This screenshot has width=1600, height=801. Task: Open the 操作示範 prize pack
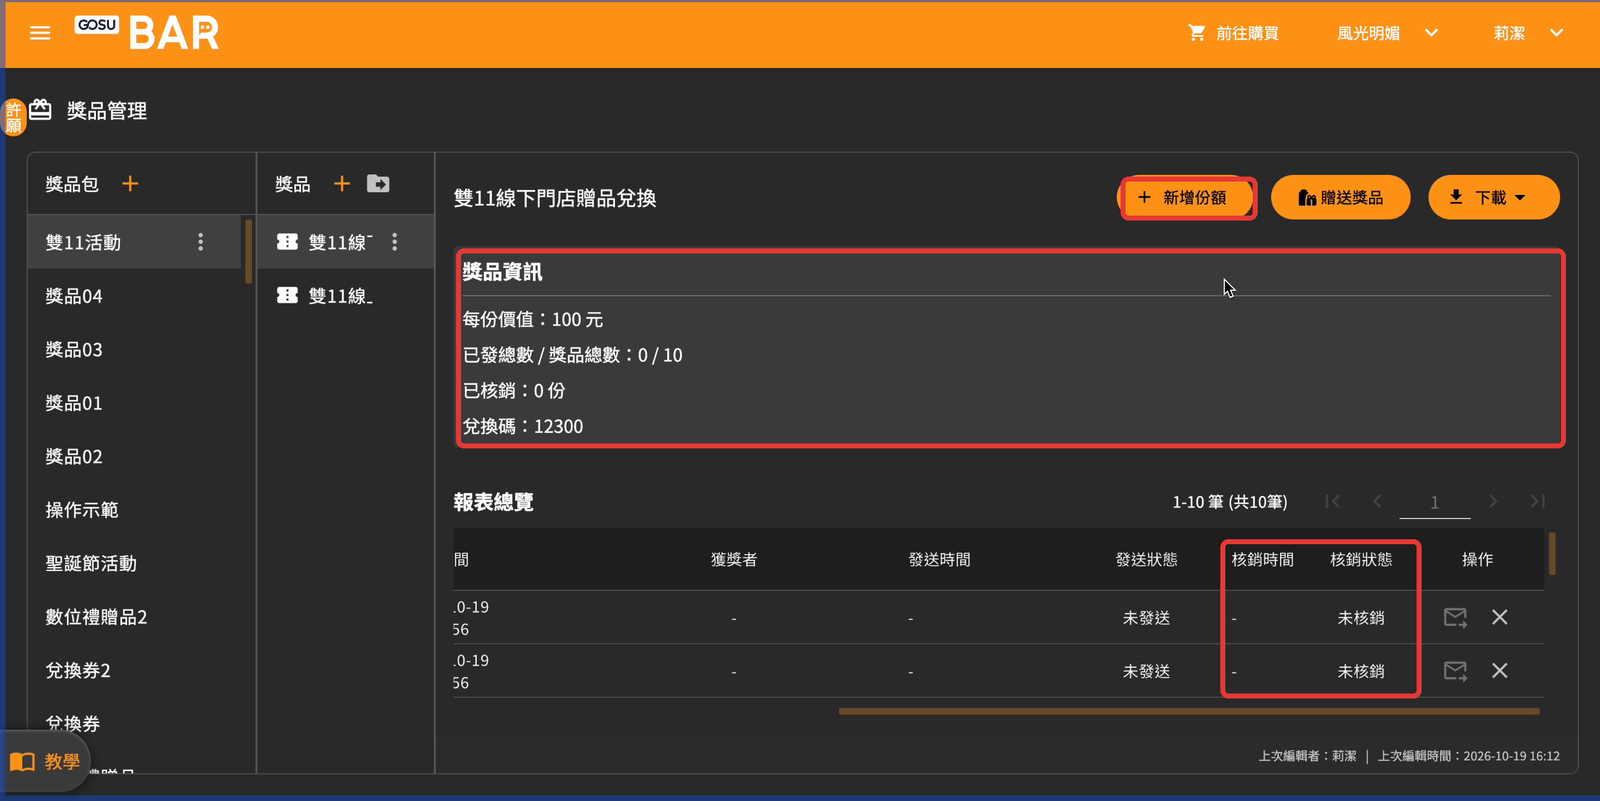point(135,510)
